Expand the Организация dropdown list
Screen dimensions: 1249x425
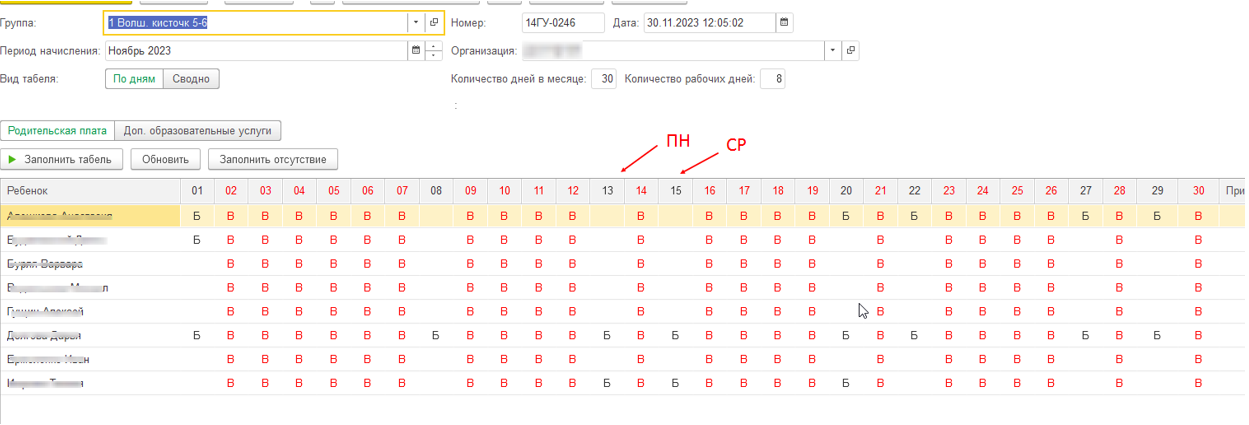click(x=832, y=50)
